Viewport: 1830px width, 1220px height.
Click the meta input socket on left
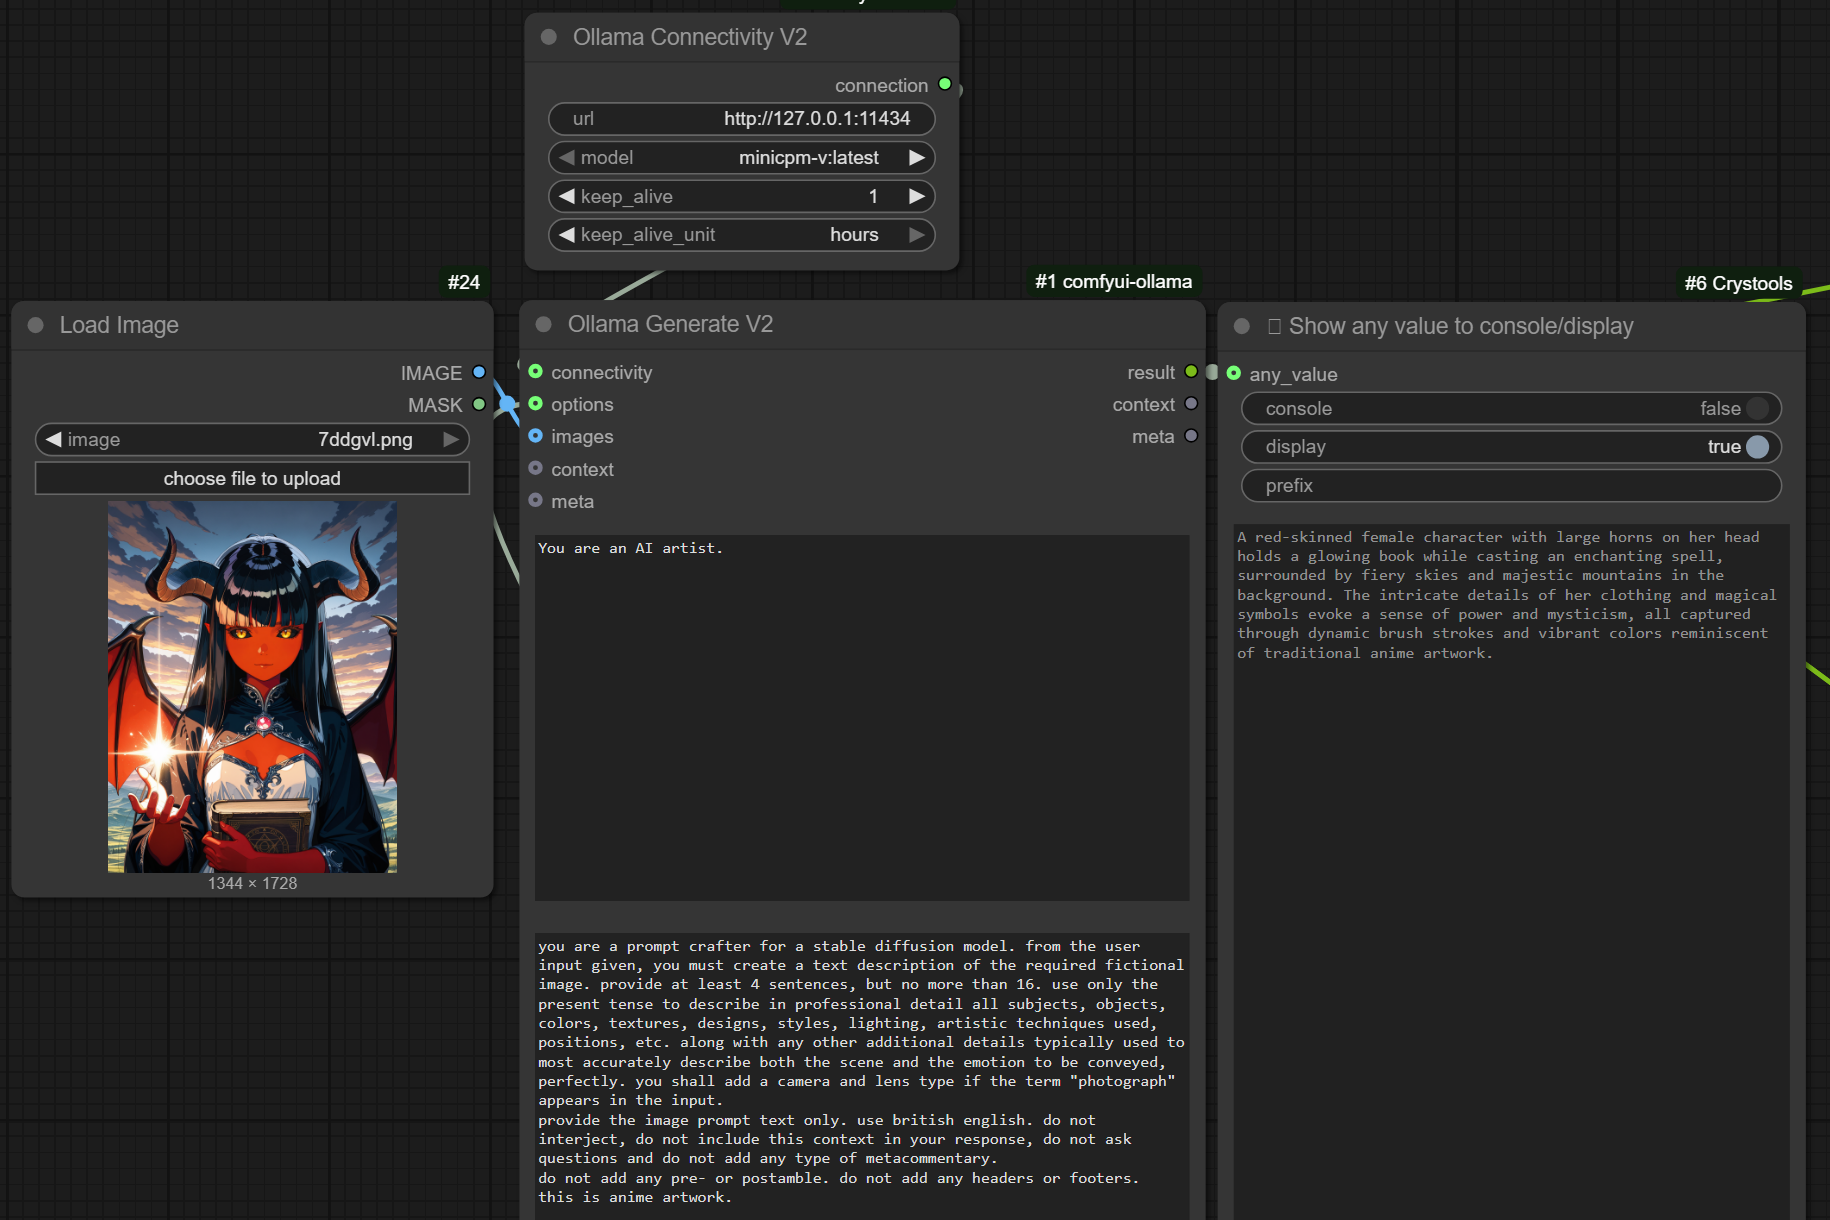pos(536,500)
